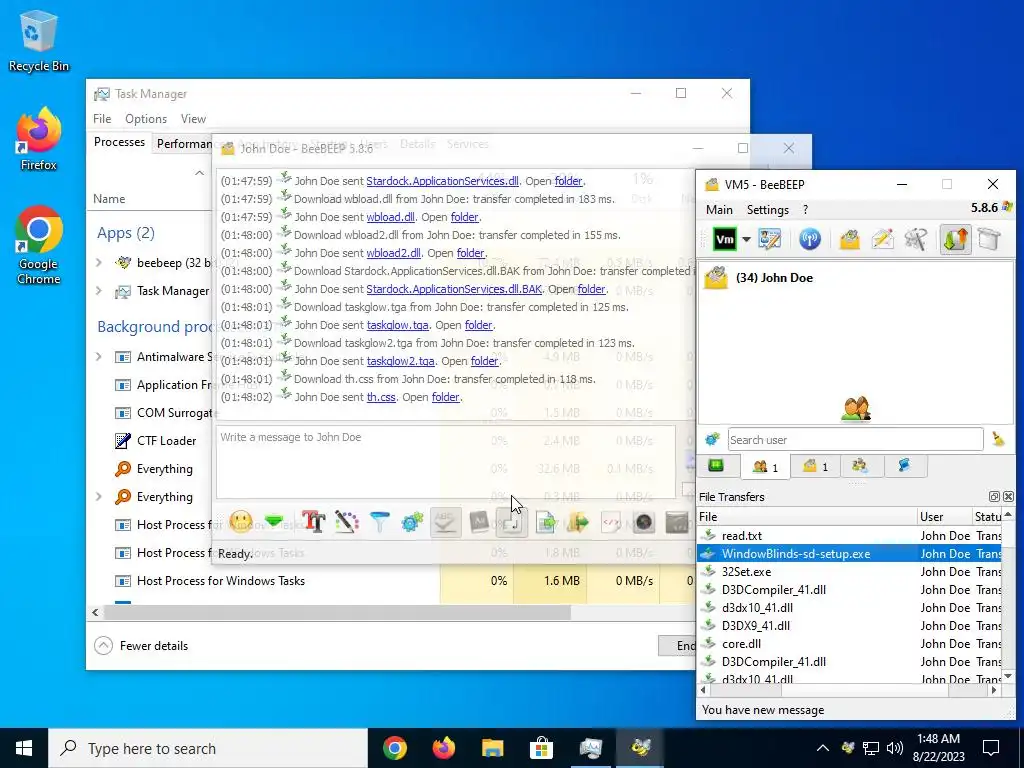
Task: Click the code snippet icon
Action: [611, 522]
